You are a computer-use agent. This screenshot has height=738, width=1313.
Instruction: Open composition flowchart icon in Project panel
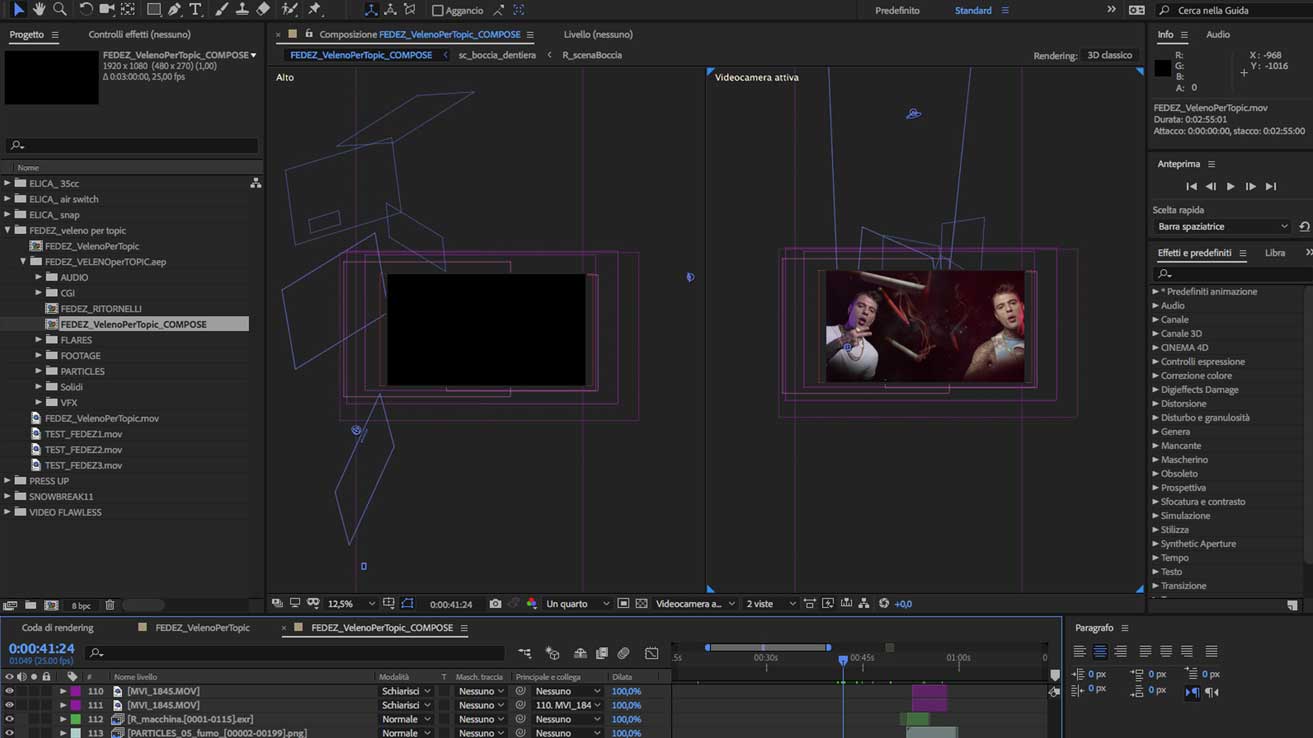pos(256,183)
